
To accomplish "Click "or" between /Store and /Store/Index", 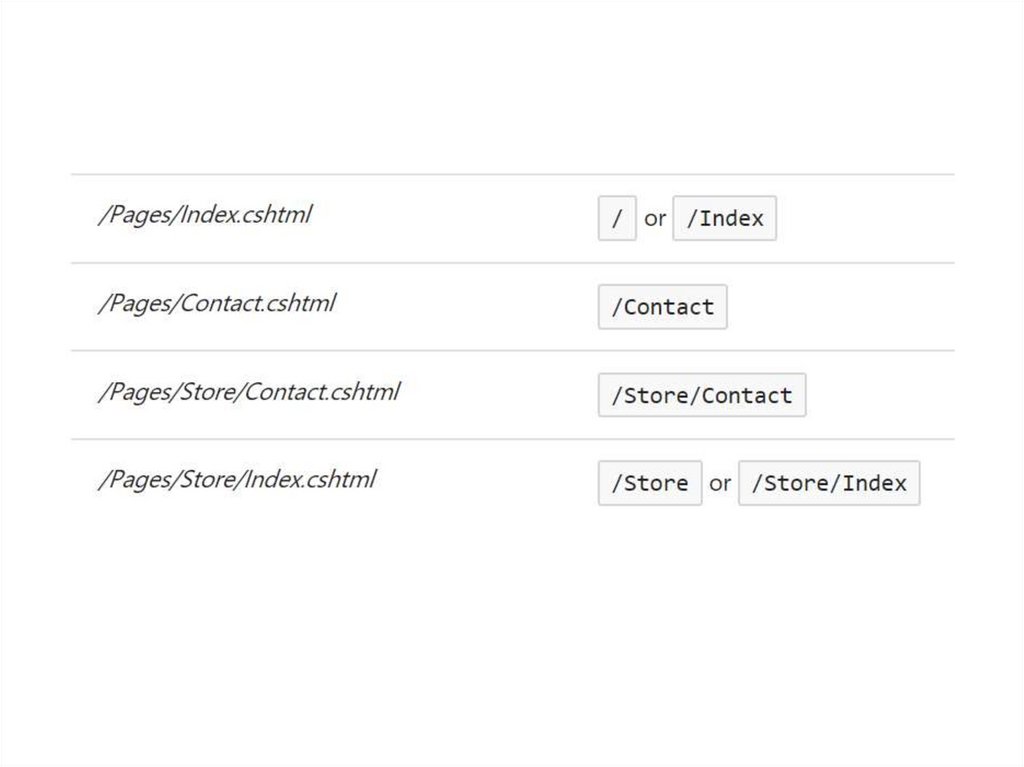I will pyautogui.click(x=720, y=483).
